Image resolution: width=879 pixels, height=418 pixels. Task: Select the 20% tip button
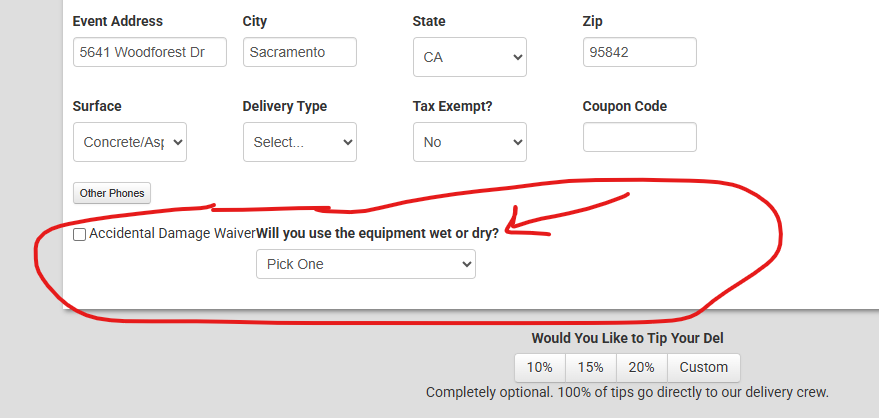coord(642,367)
